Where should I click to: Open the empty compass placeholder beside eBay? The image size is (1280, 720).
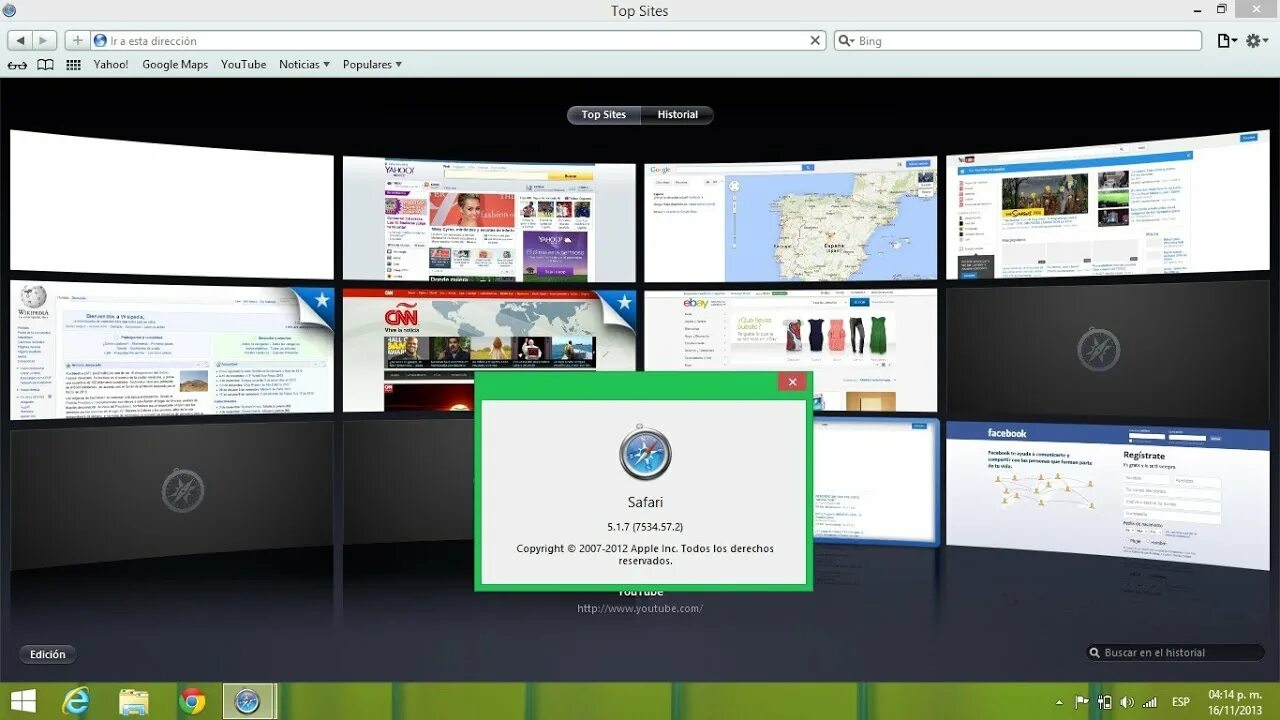(x=1108, y=350)
